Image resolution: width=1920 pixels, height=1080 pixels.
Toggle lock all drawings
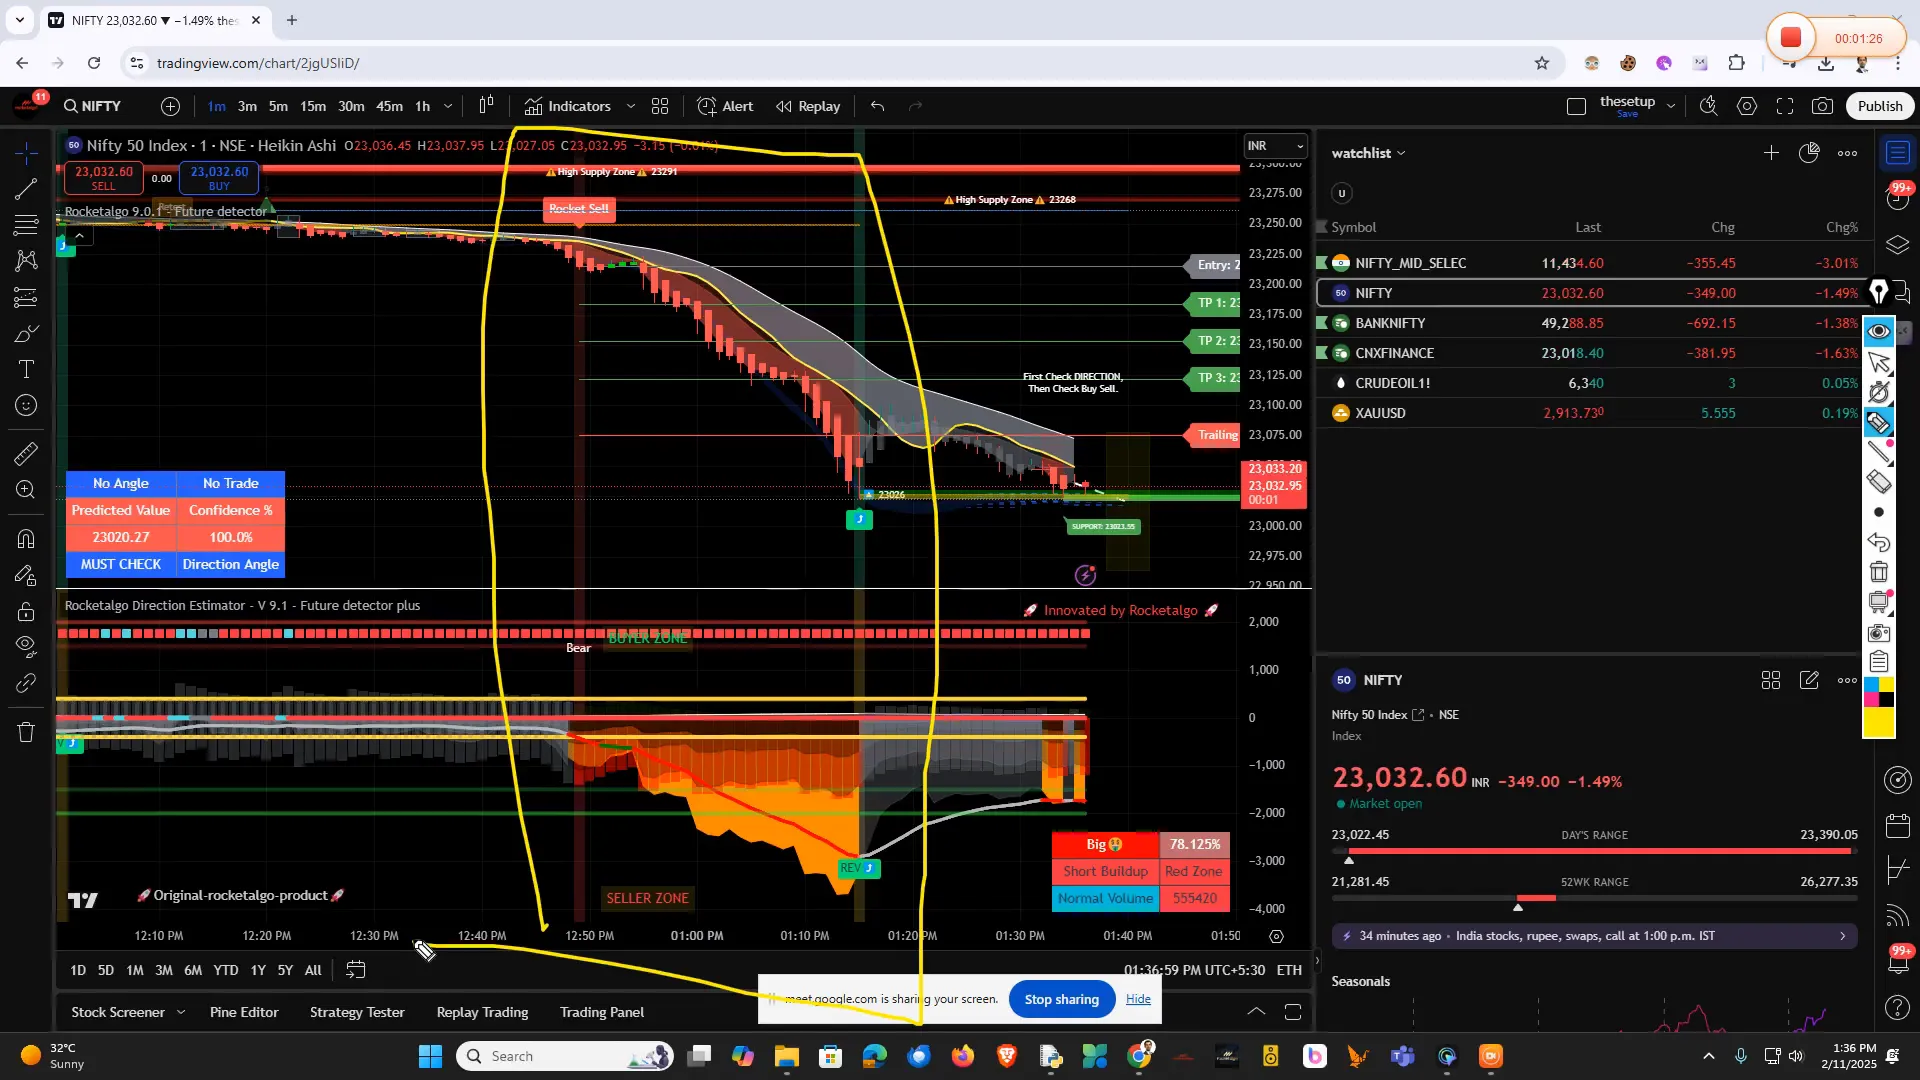coord(26,611)
